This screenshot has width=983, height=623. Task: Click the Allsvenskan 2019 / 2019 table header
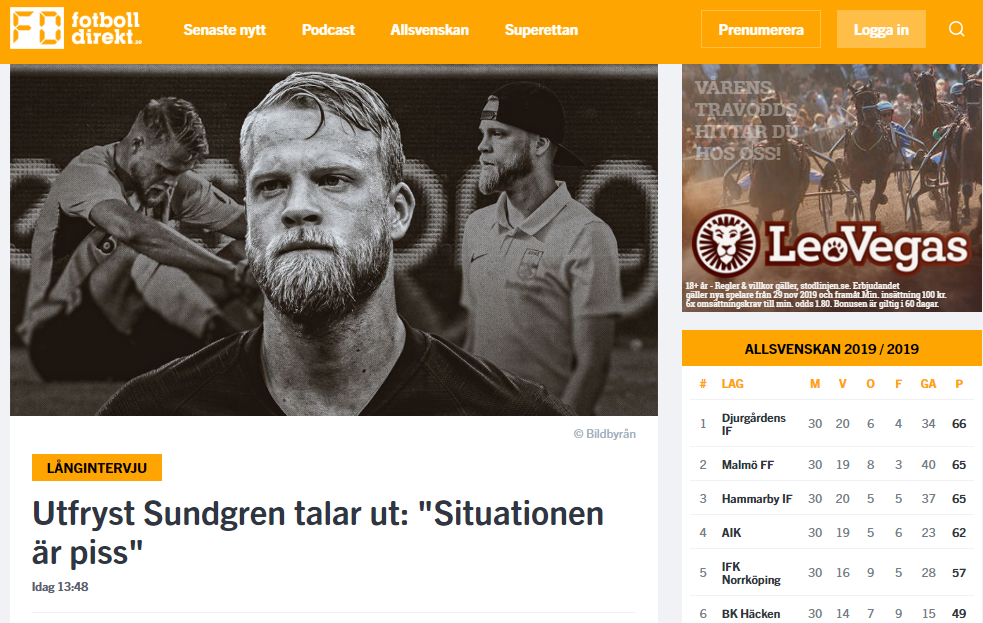[831, 348]
